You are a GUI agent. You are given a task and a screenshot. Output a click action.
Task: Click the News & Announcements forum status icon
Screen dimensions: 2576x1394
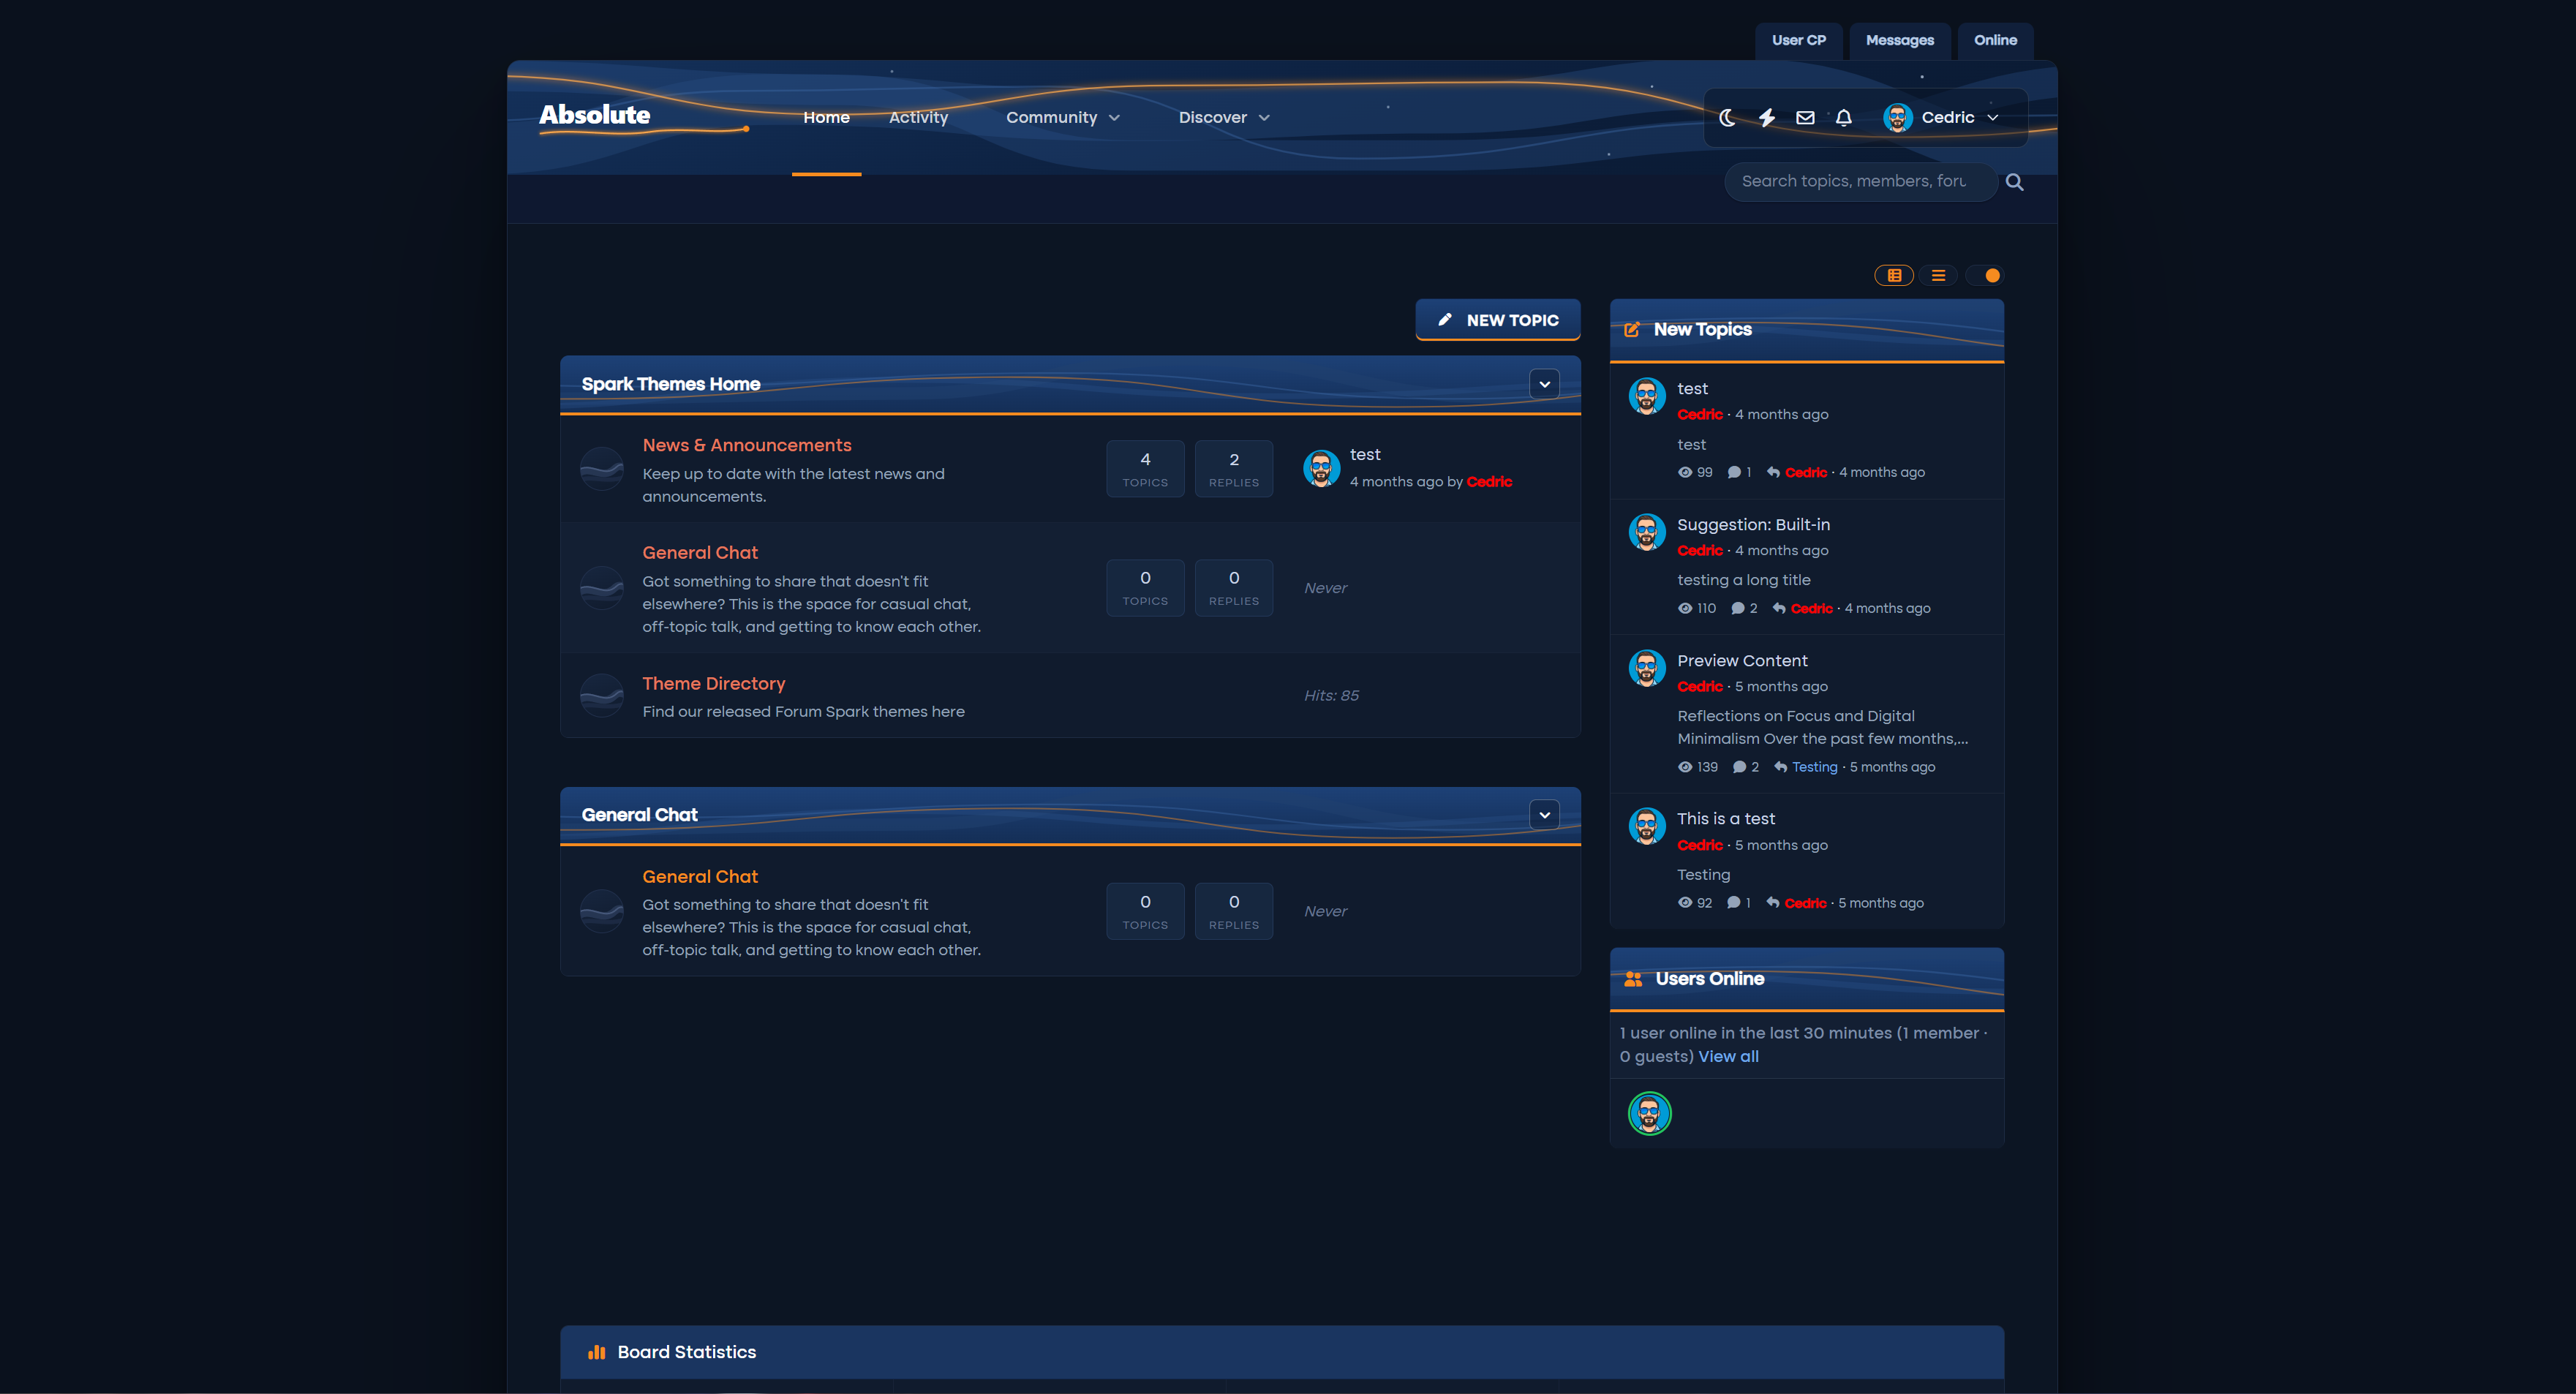[602, 469]
